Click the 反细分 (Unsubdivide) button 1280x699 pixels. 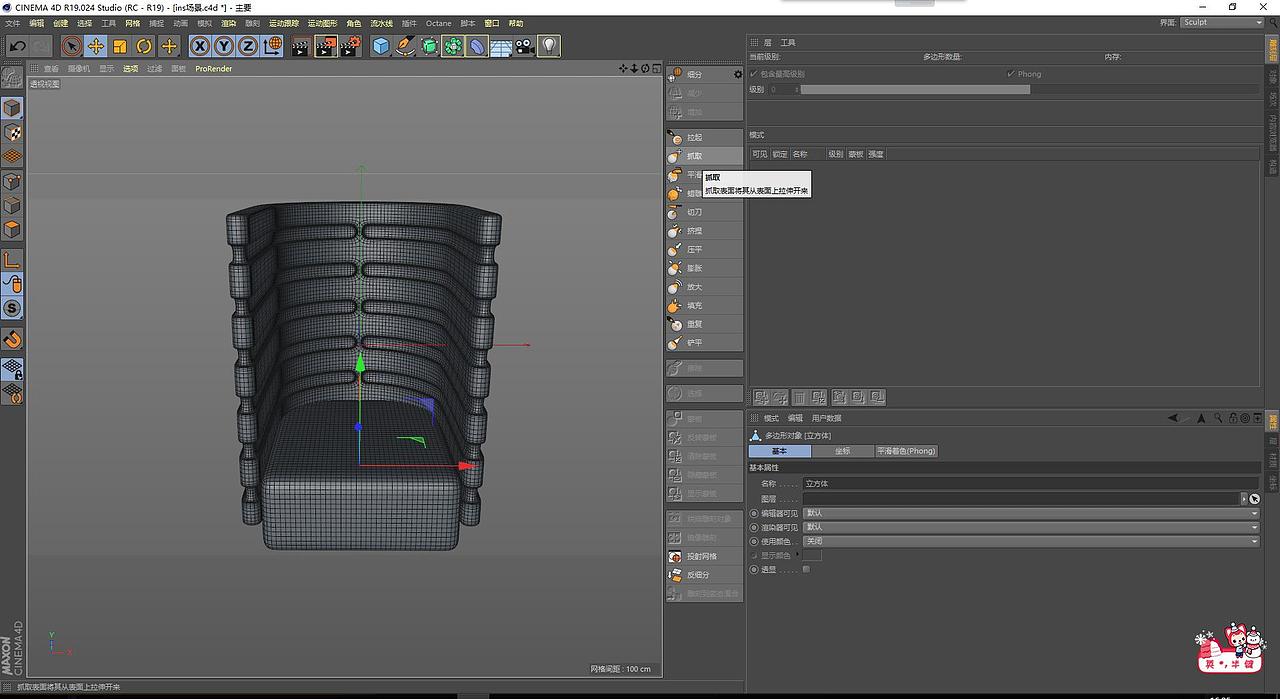tap(704, 575)
